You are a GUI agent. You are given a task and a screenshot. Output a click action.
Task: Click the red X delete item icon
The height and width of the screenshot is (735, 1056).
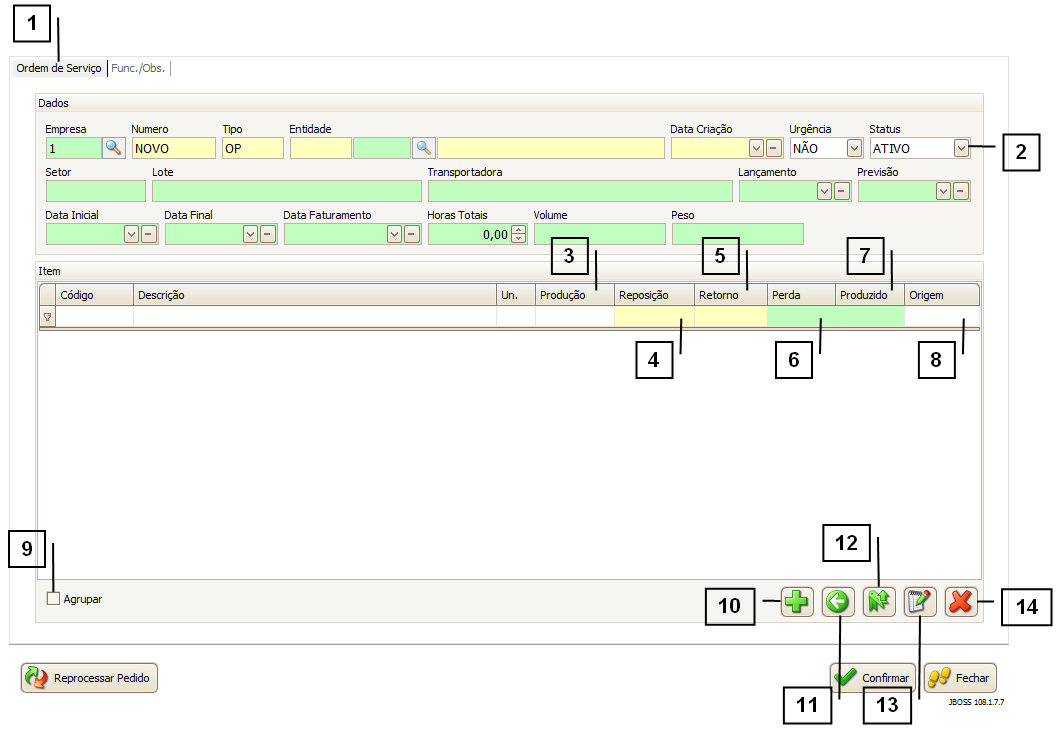click(961, 603)
